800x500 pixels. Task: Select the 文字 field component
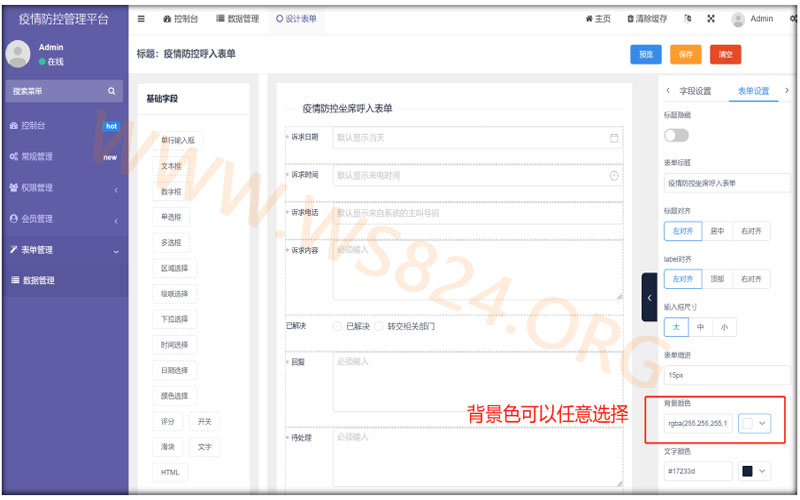[x=205, y=447]
